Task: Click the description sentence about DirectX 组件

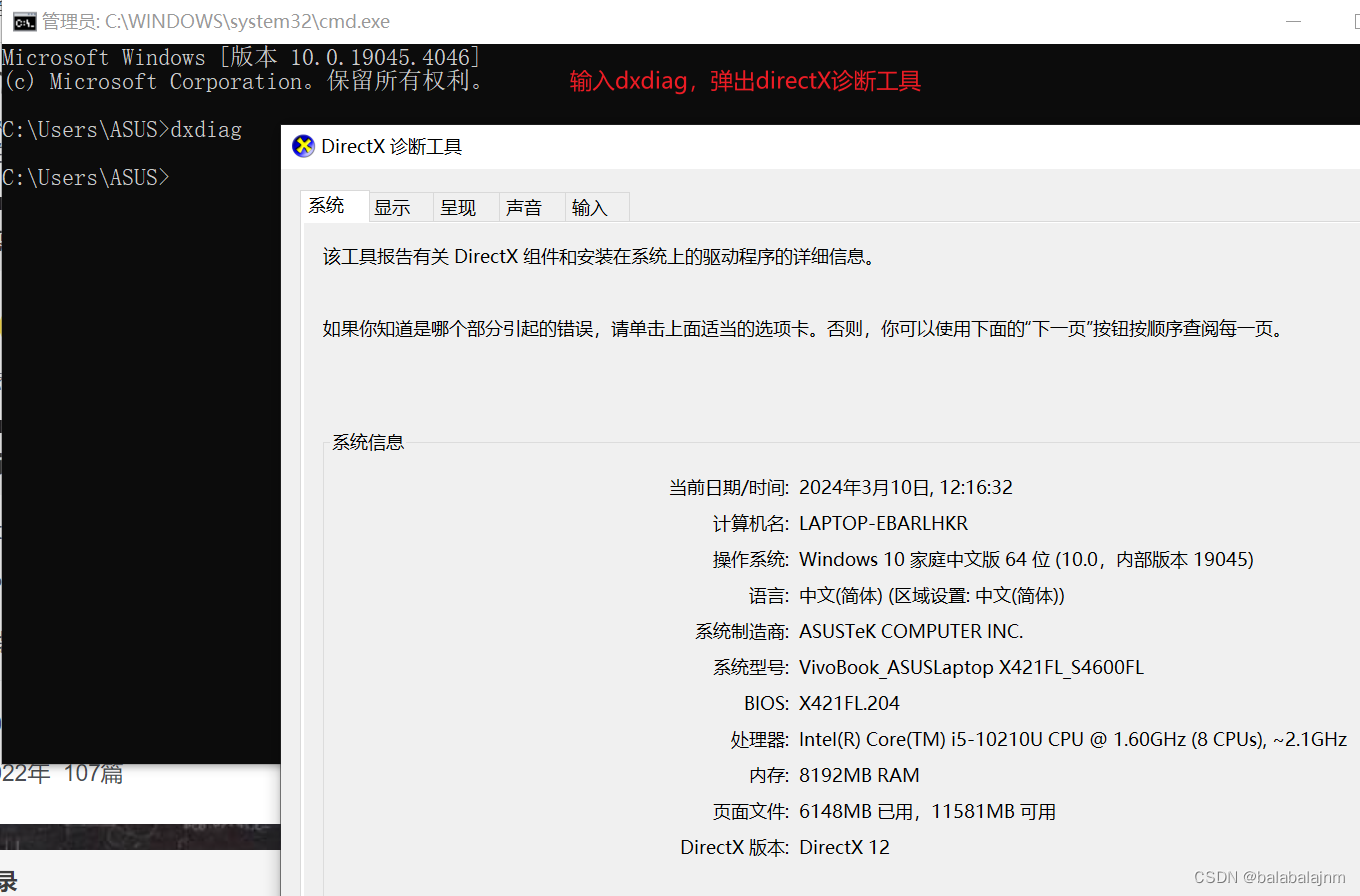Action: tap(600, 256)
